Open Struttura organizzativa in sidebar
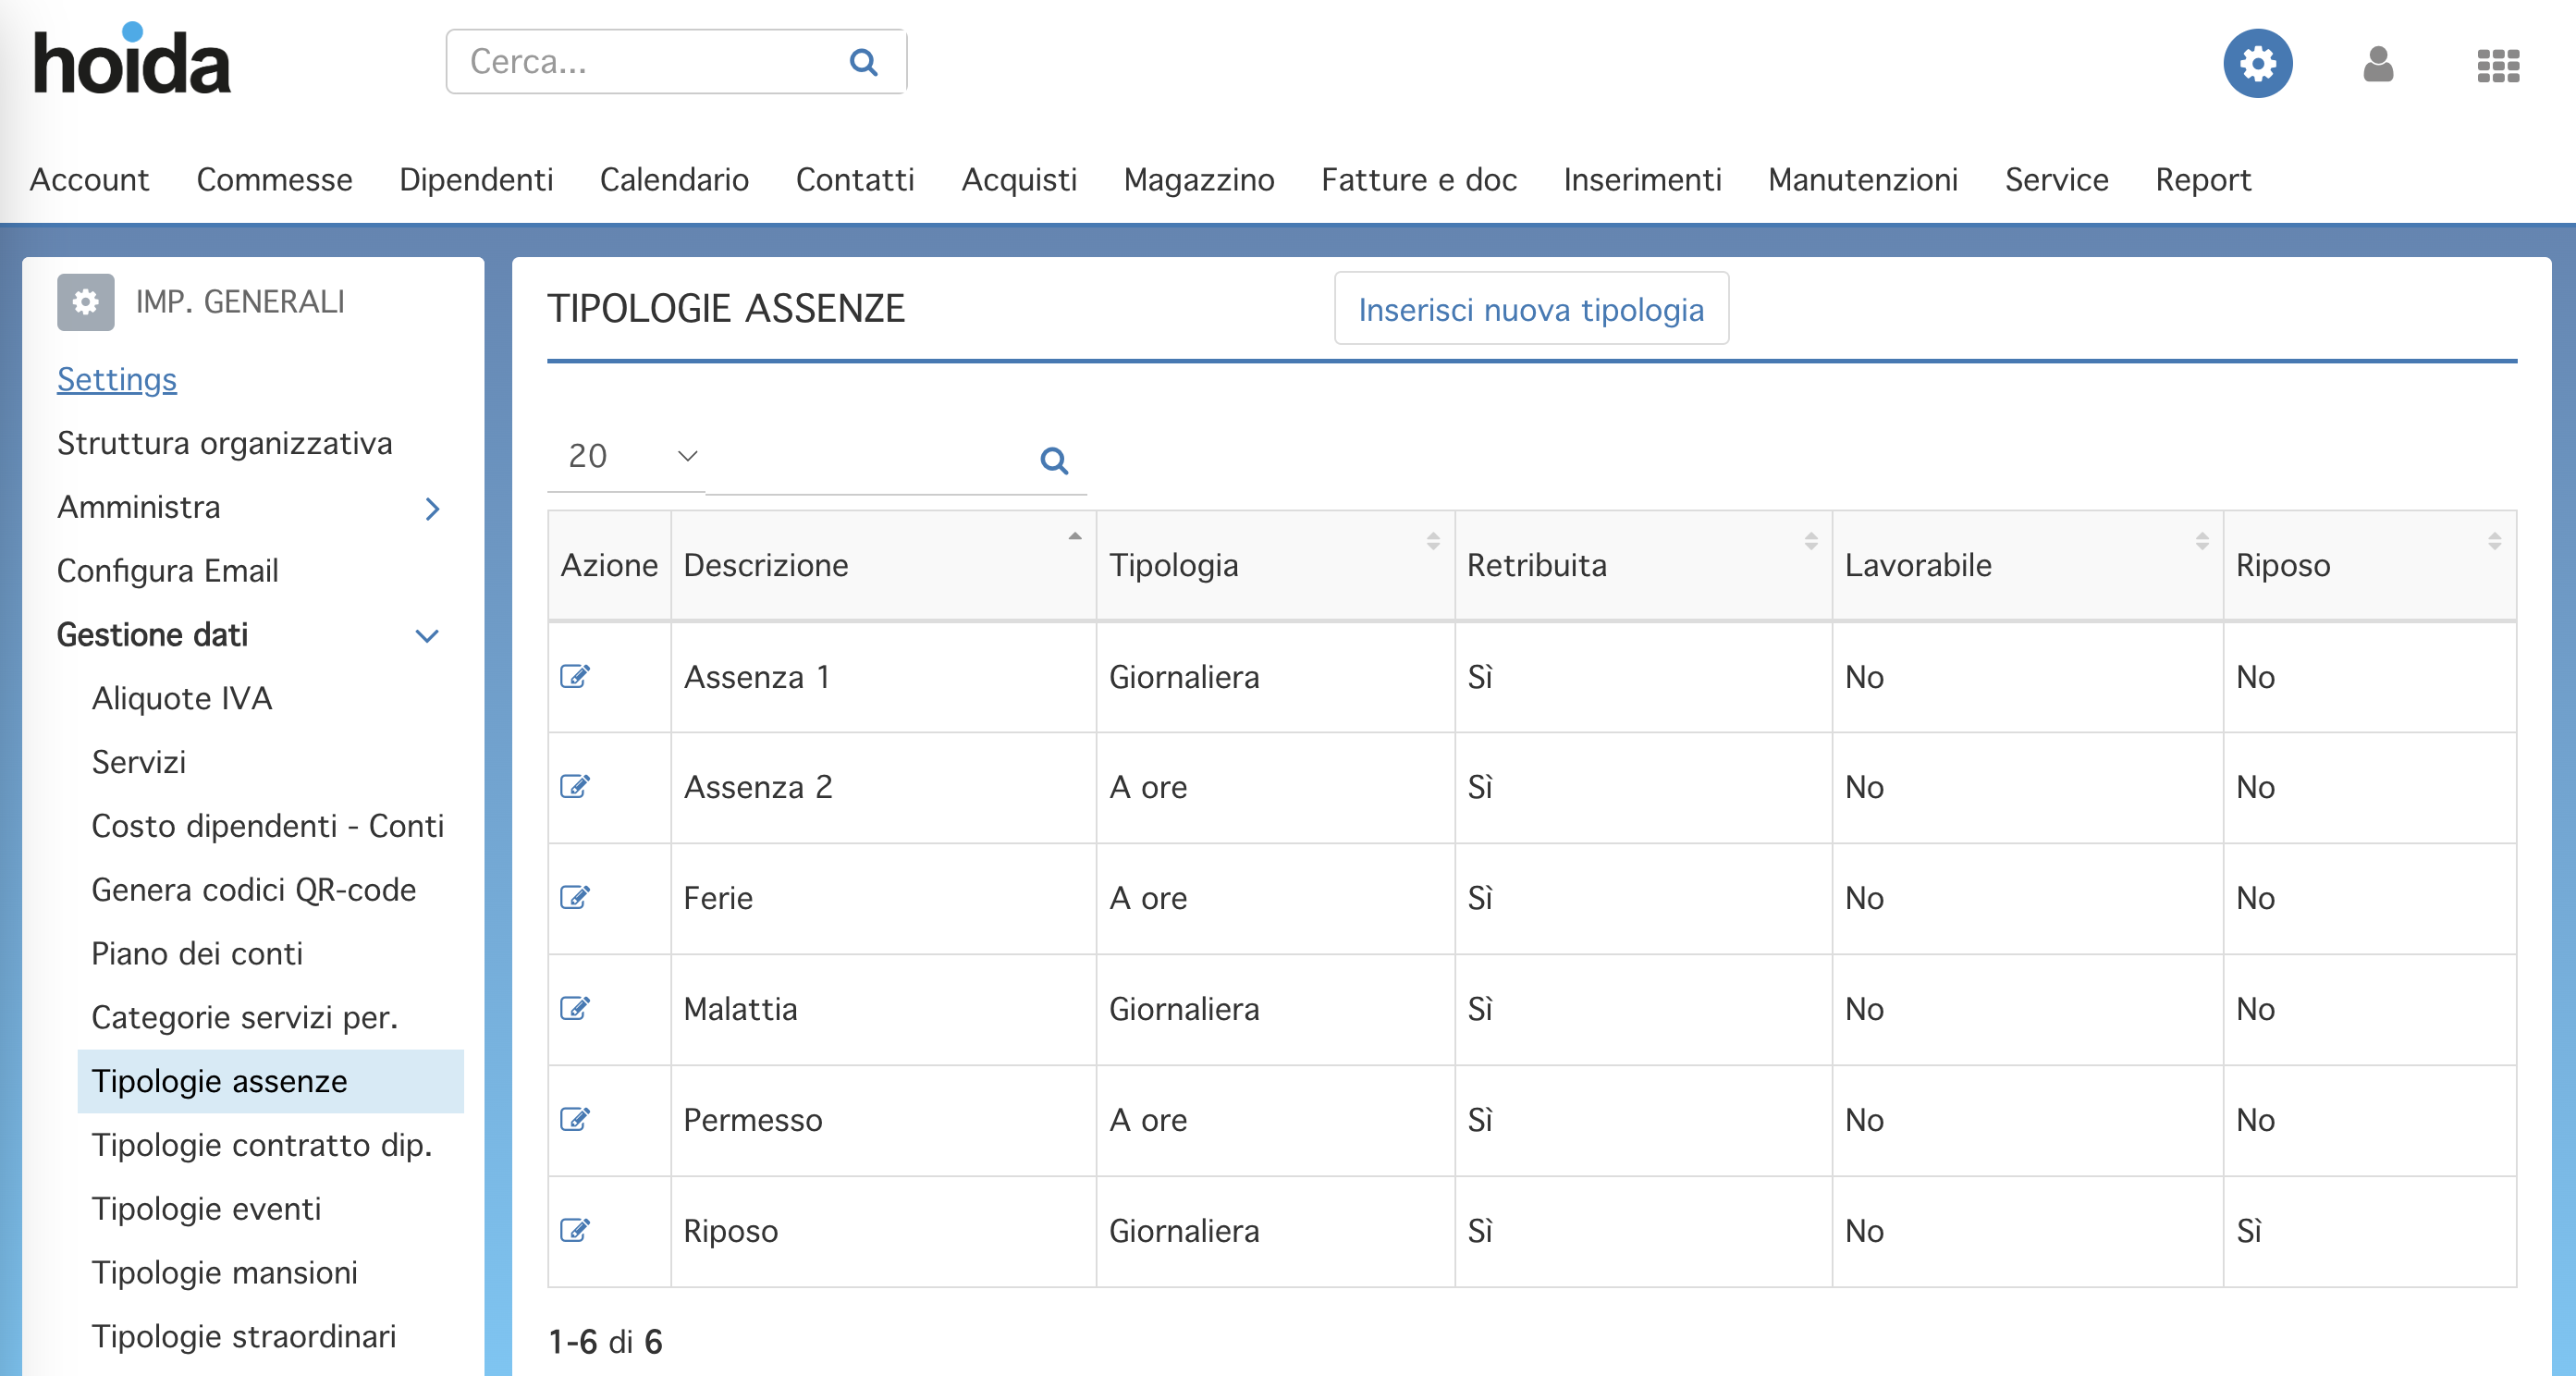 (224, 443)
